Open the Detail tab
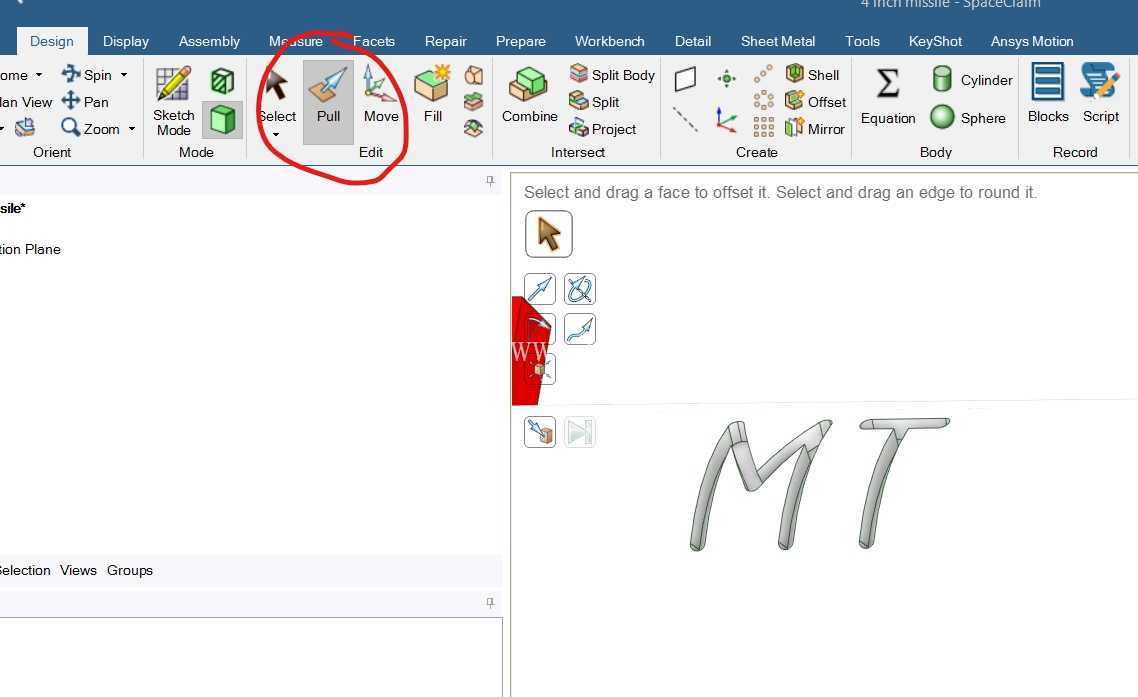Image resolution: width=1138 pixels, height=697 pixels. pos(693,41)
